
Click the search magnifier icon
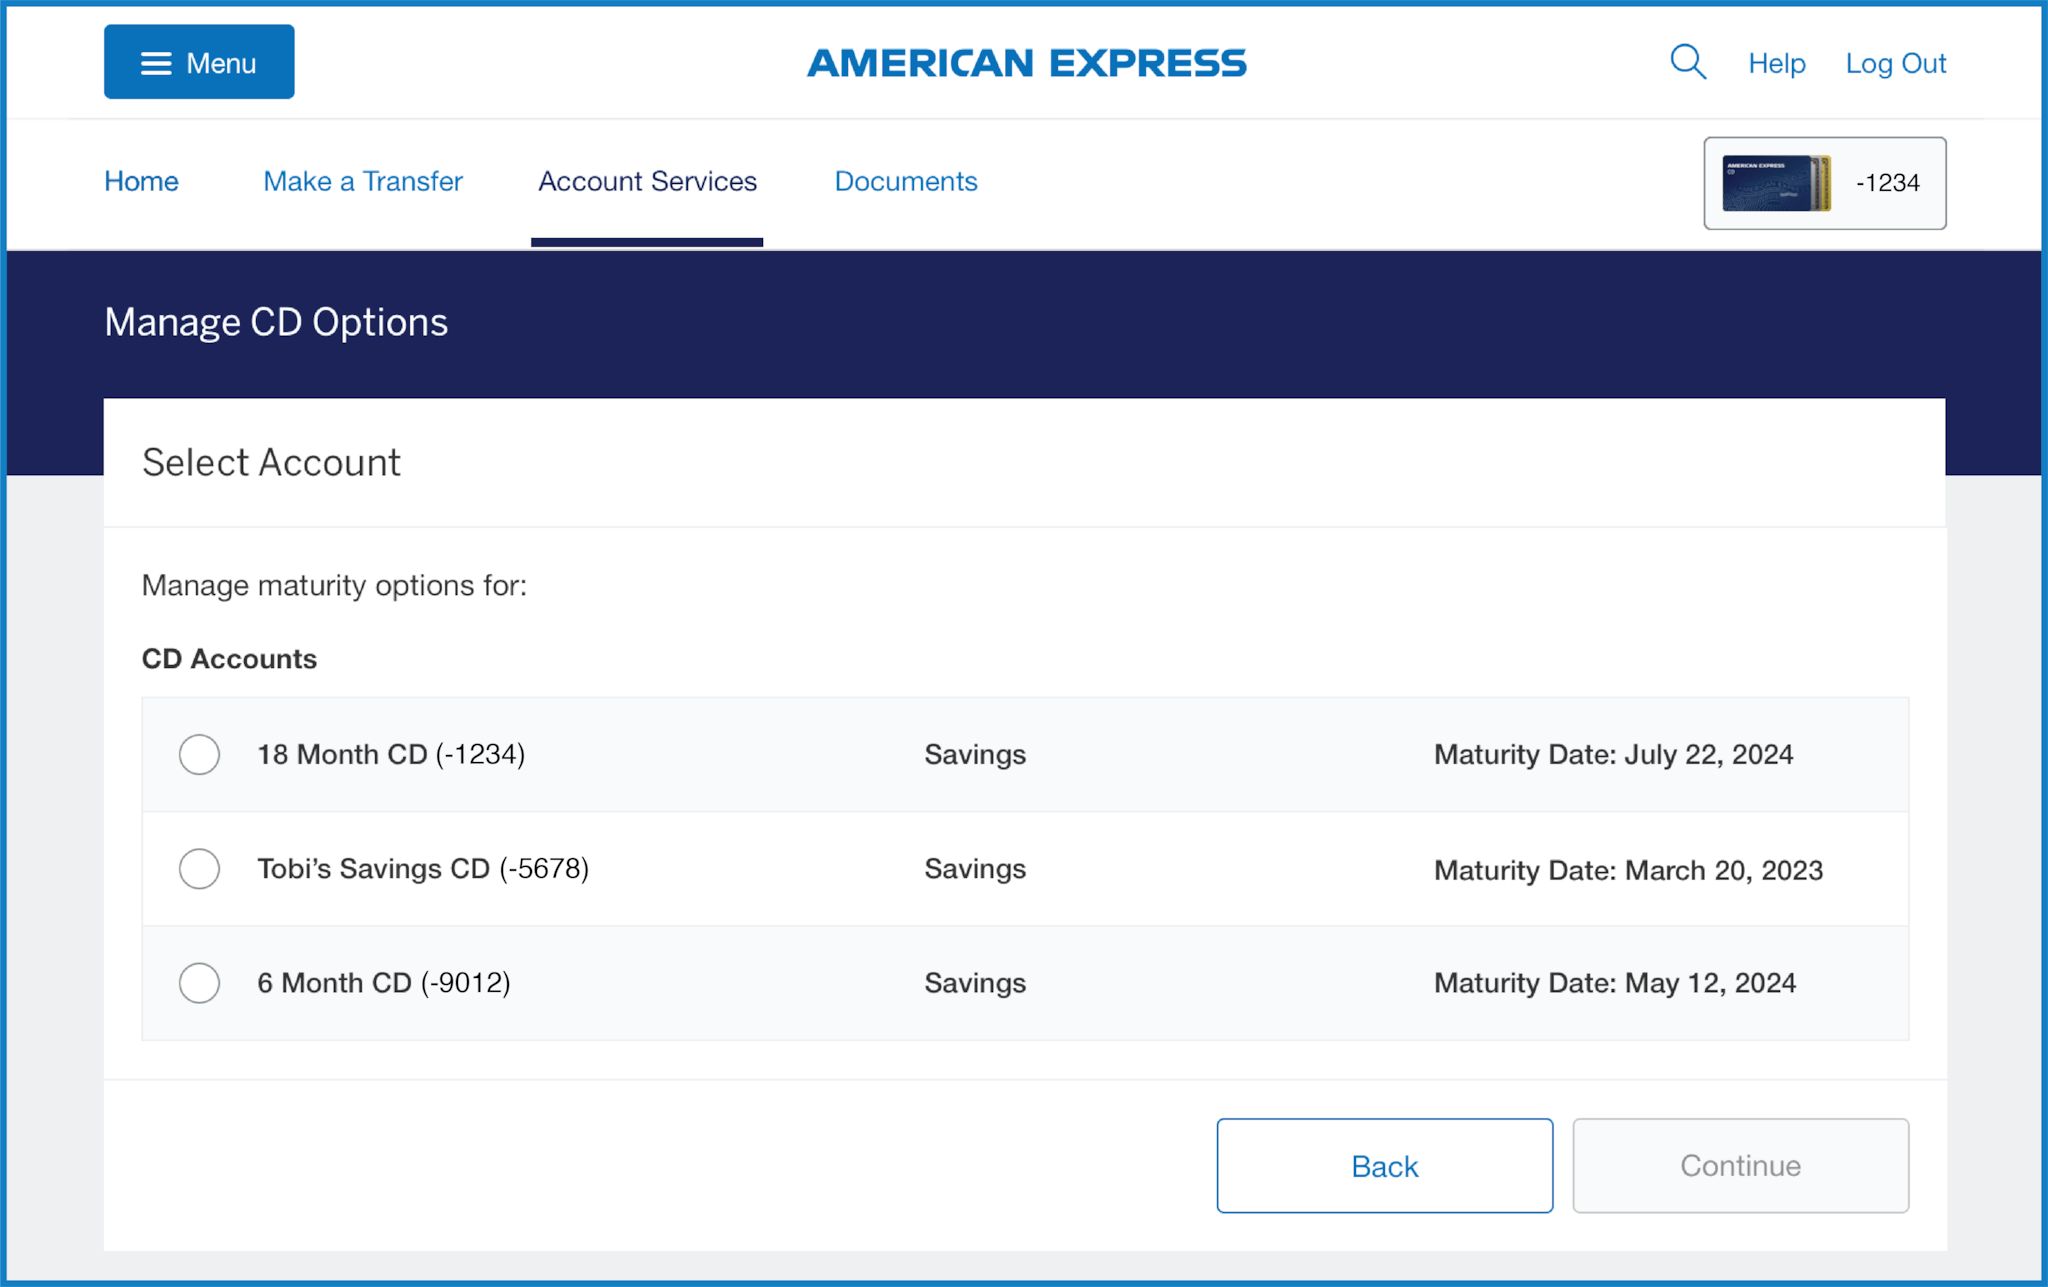click(1687, 61)
